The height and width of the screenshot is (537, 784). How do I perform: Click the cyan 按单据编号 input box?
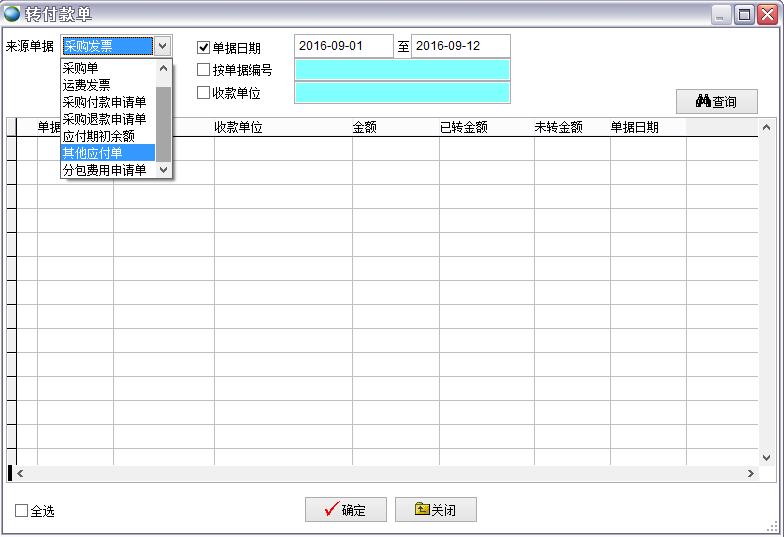click(402, 70)
